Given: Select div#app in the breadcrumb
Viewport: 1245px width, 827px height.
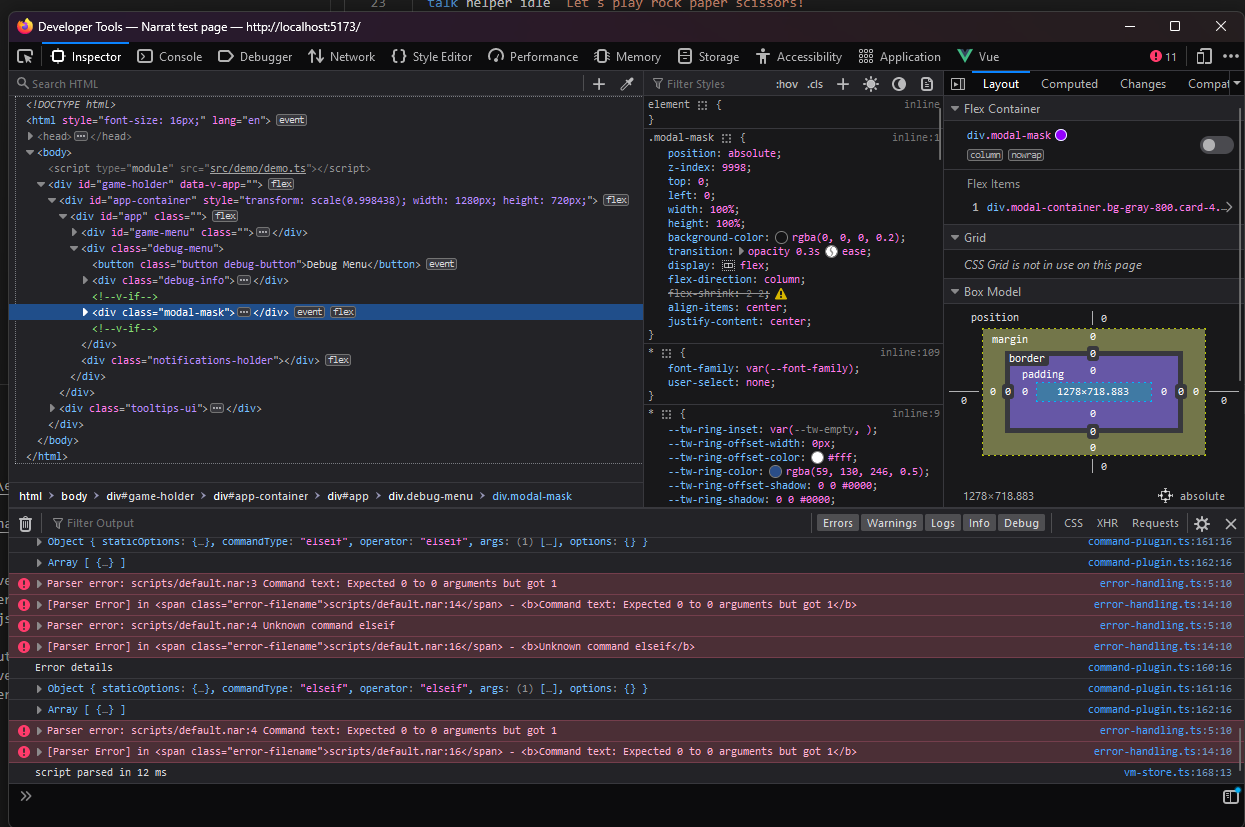Looking at the screenshot, I should tap(349, 496).
